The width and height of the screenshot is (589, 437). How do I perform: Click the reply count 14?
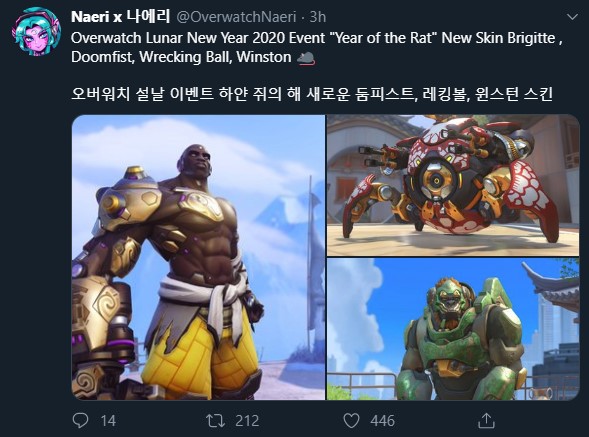(108, 420)
